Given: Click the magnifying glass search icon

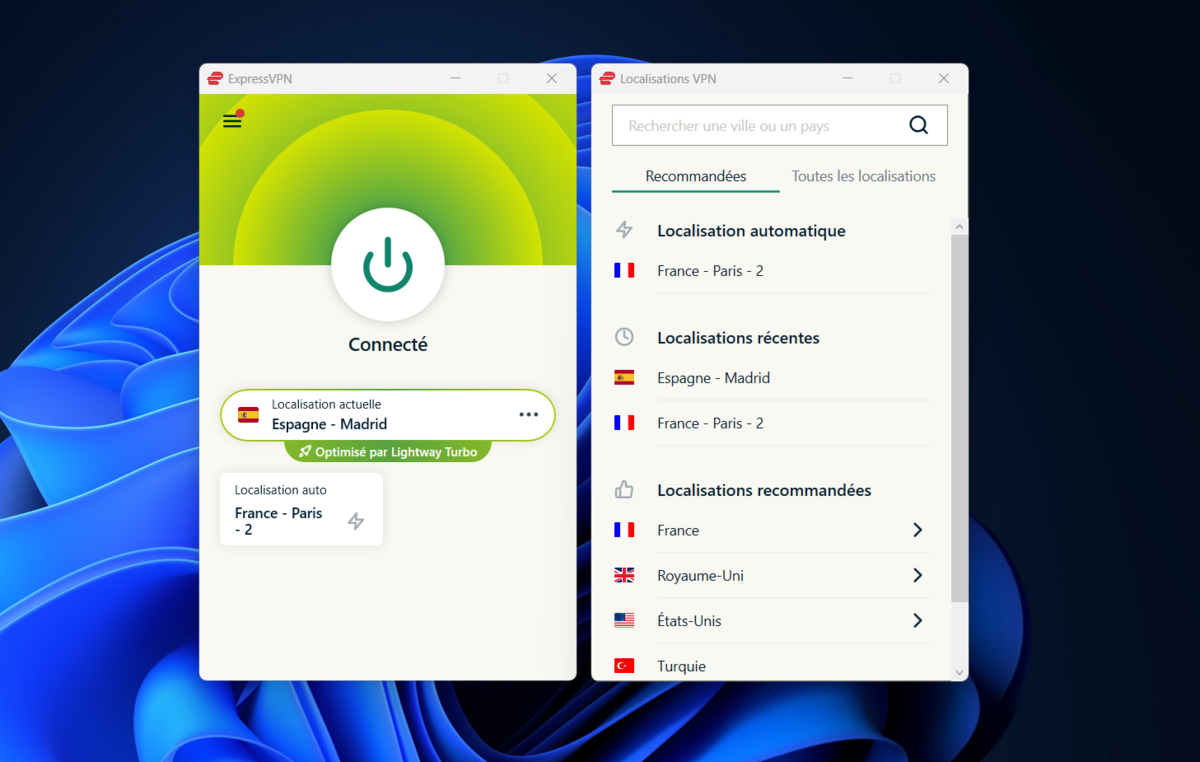Looking at the screenshot, I should point(918,125).
